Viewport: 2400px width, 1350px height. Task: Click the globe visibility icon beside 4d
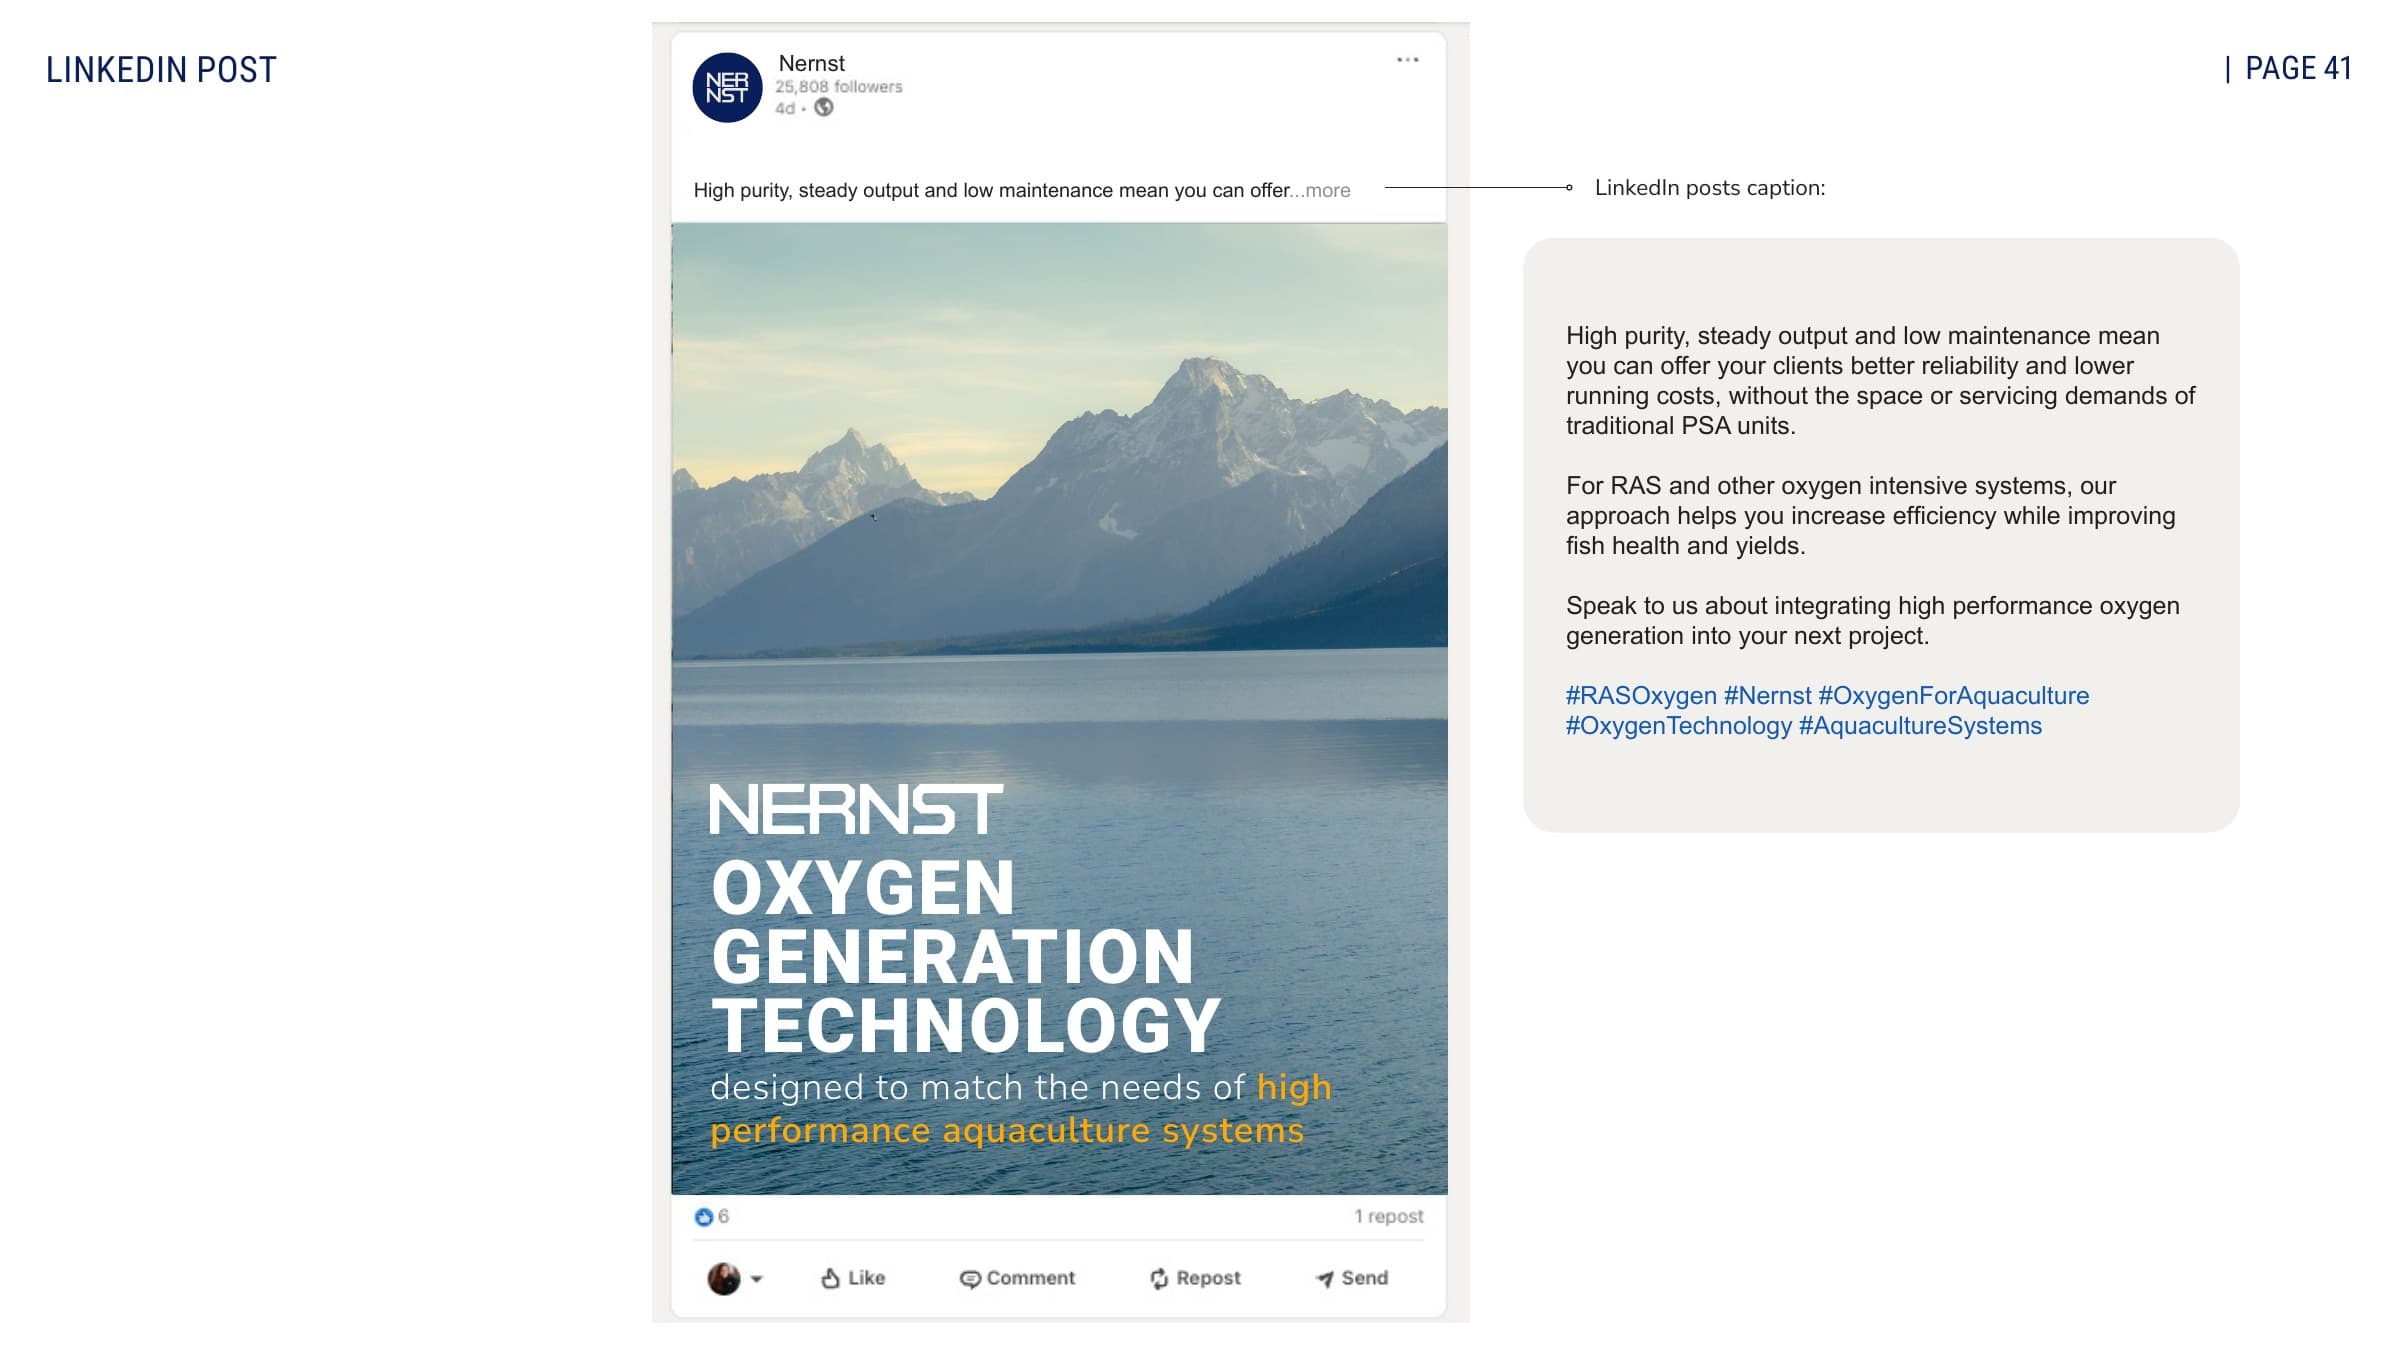pos(824,108)
